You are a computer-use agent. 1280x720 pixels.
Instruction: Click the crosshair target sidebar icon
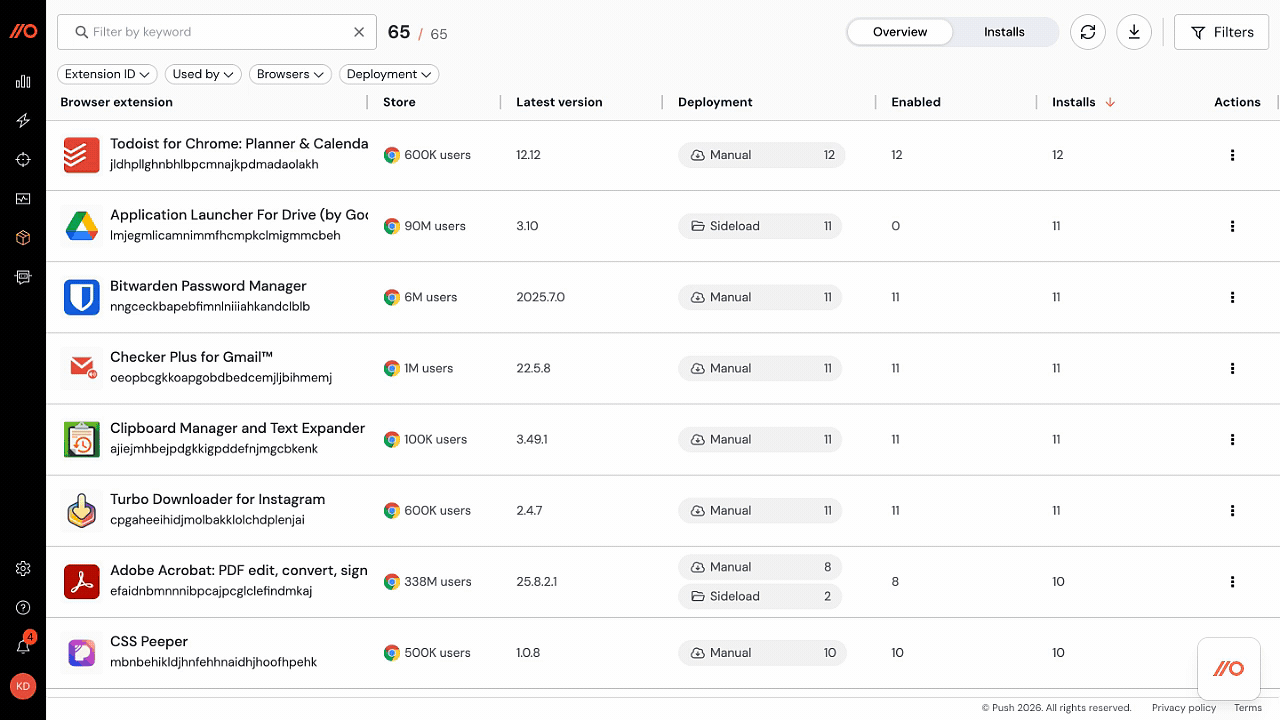click(x=22, y=159)
